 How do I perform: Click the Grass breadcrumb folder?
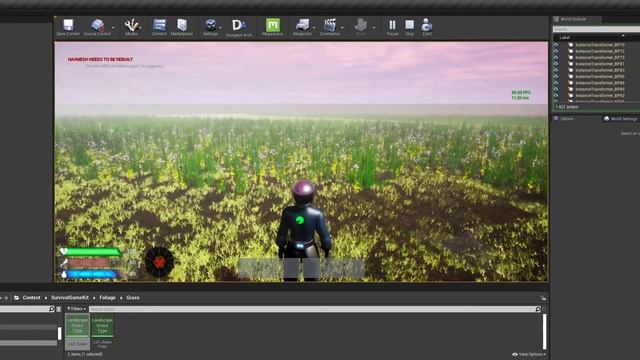(133, 298)
